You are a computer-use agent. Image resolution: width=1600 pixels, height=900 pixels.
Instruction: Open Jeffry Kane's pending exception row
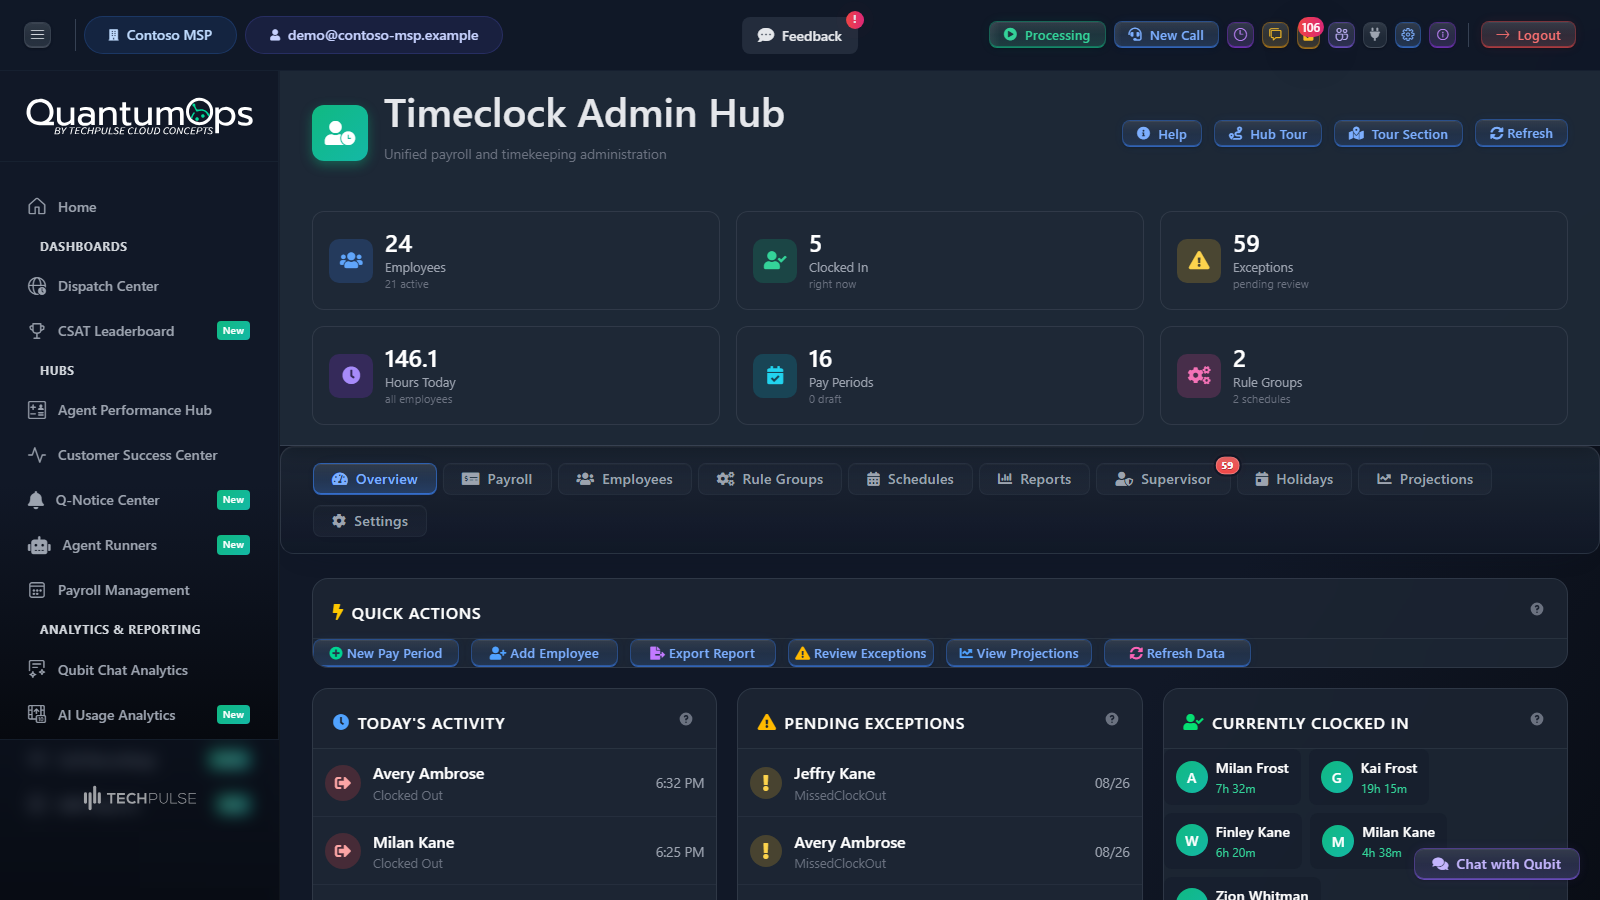pyautogui.click(x=940, y=783)
